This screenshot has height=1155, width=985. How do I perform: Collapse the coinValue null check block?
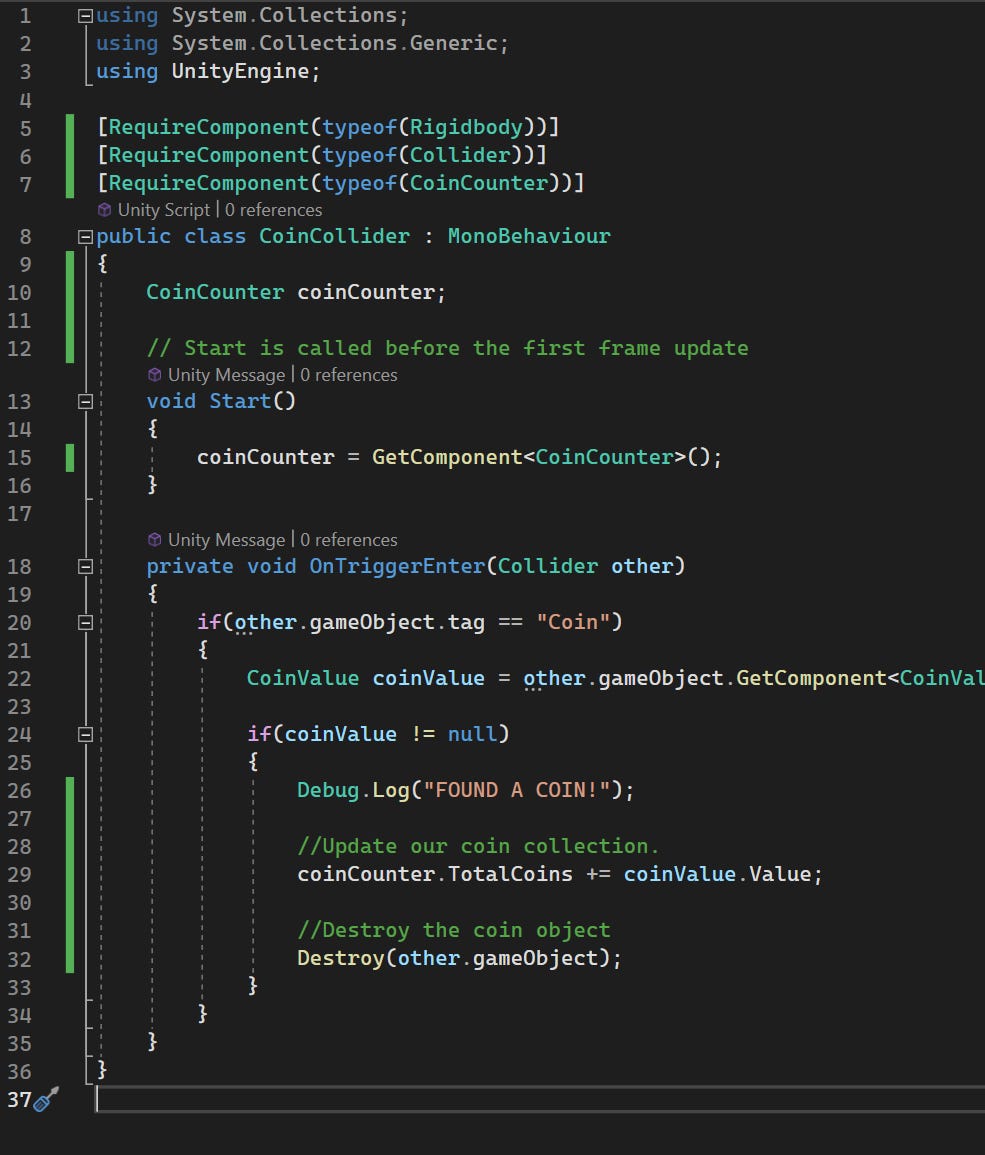point(85,734)
